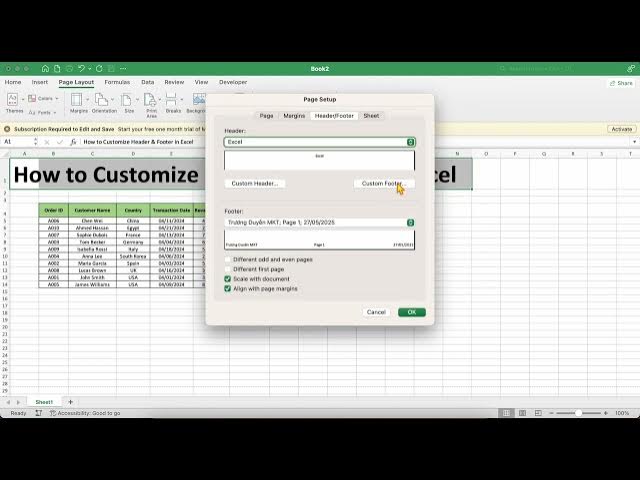The image size is (640, 480).
Task: Click the Breaks icon in the ribbon
Action: 171,99
